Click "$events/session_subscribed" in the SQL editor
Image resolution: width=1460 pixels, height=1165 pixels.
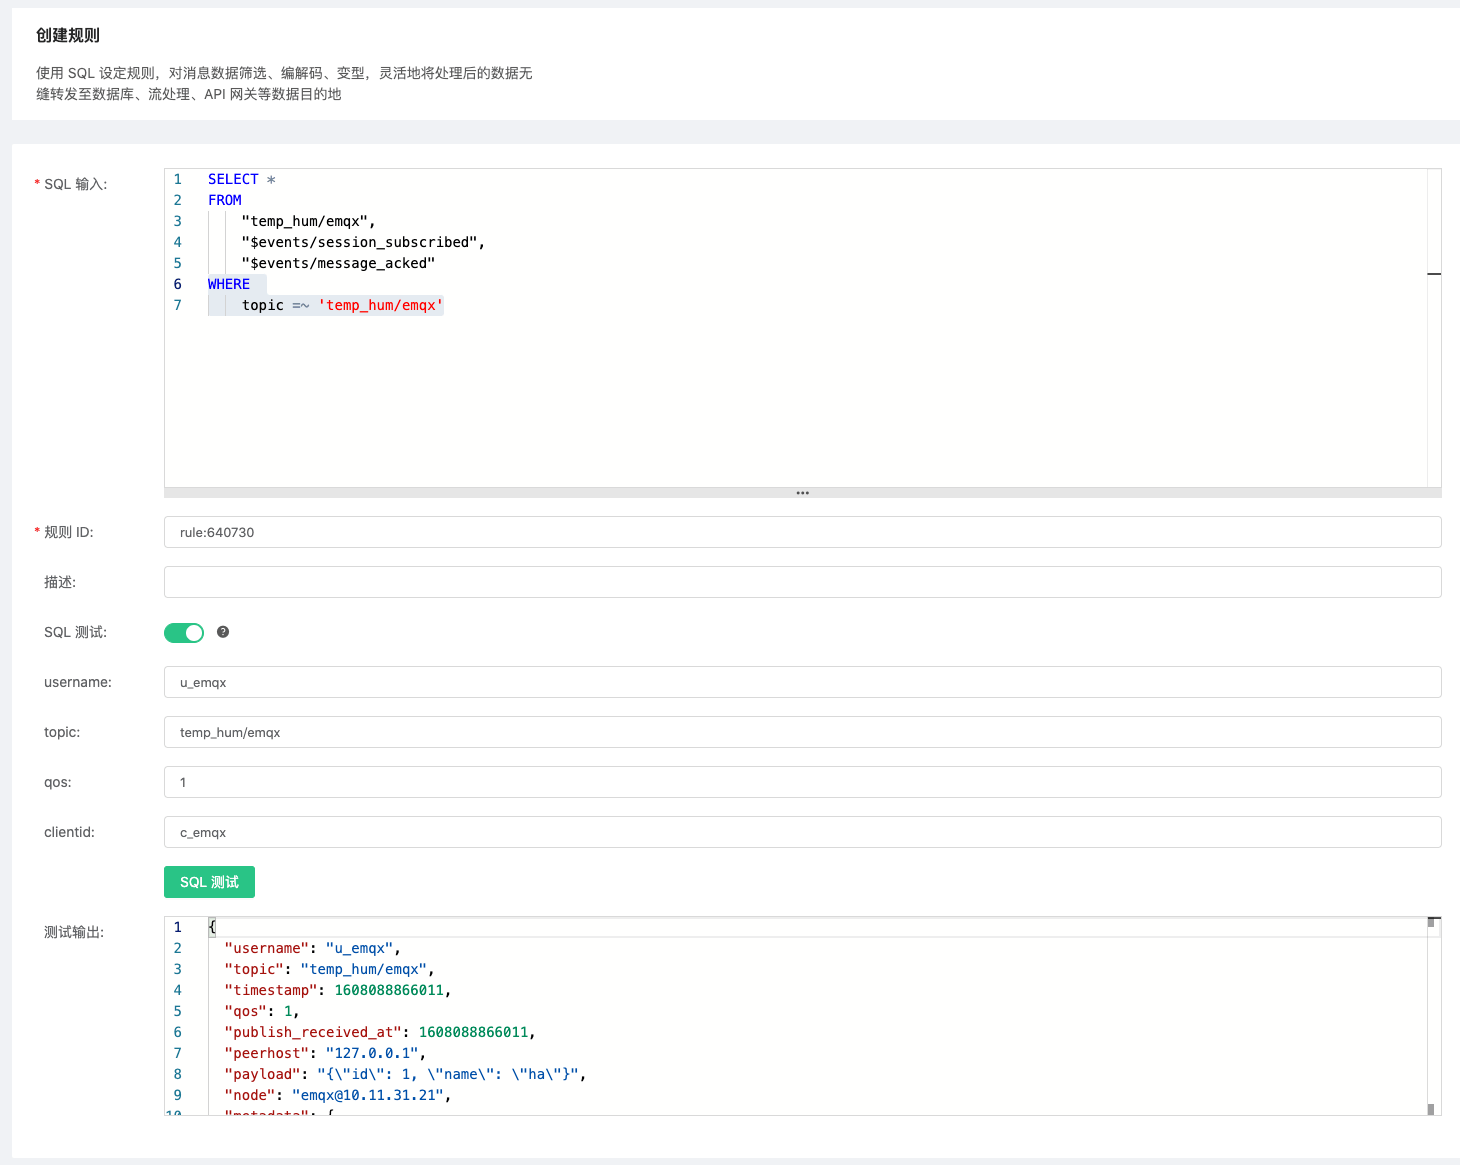[360, 242]
